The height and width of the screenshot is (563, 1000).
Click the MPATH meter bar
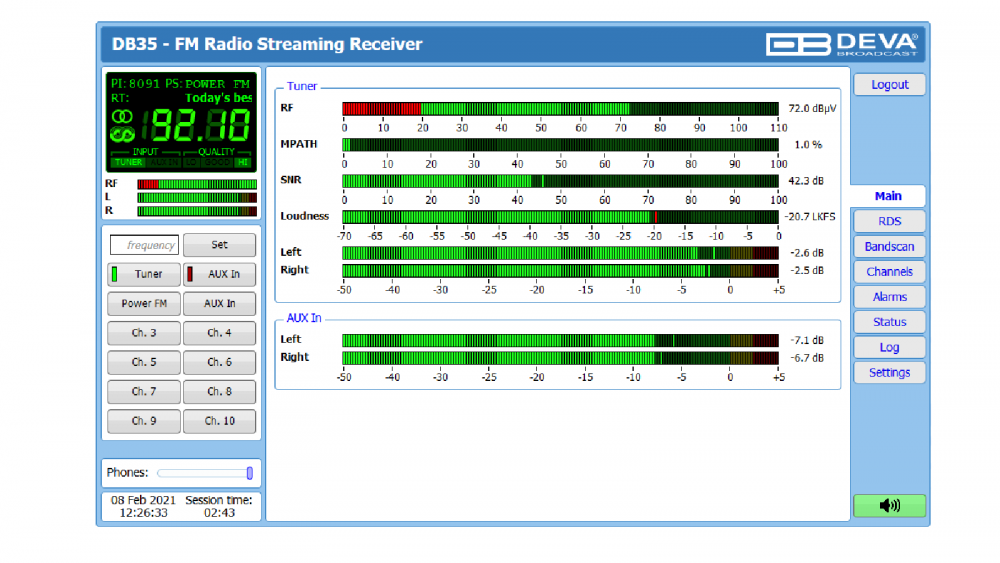click(x=560, y=145)
